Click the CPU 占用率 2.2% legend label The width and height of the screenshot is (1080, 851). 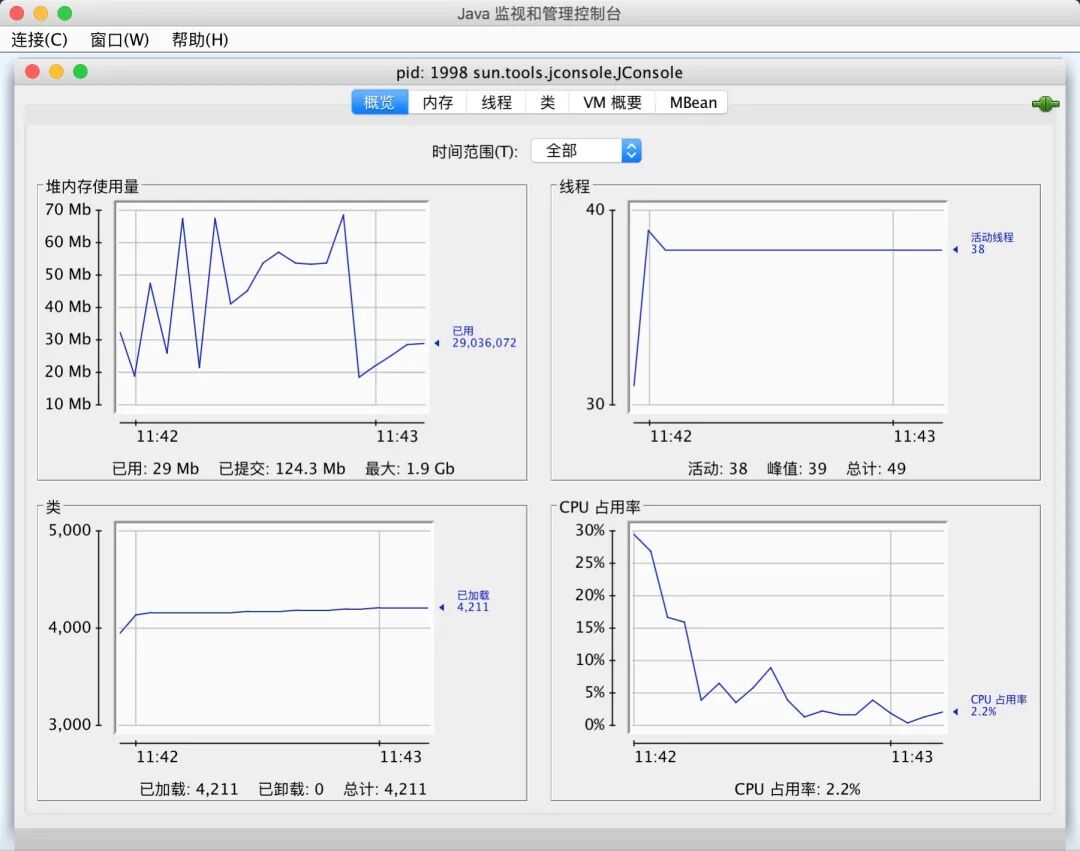pos(998,705)
